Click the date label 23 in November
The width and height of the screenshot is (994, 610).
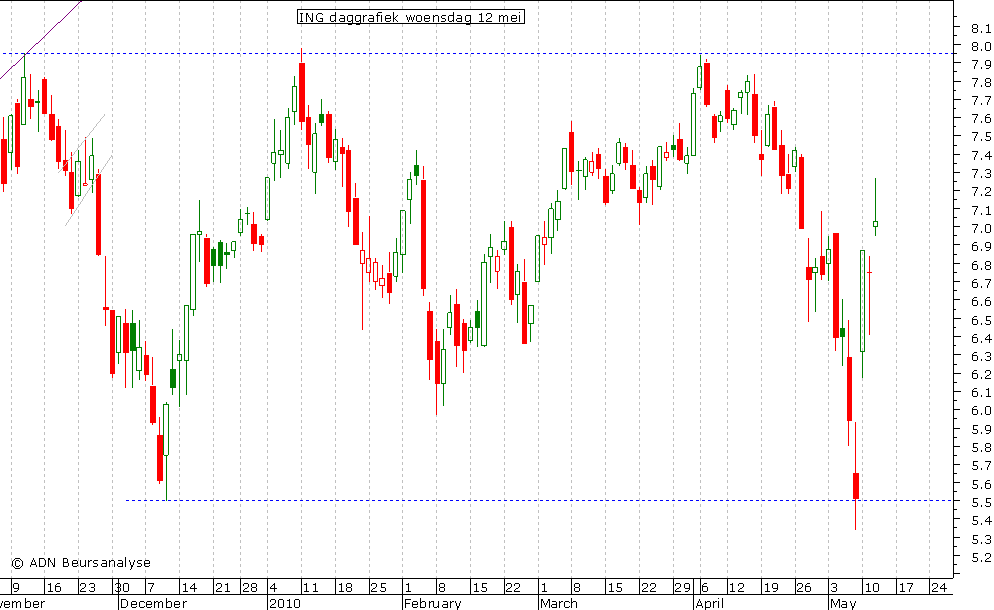pyautogui.click(x=87, y=587)
